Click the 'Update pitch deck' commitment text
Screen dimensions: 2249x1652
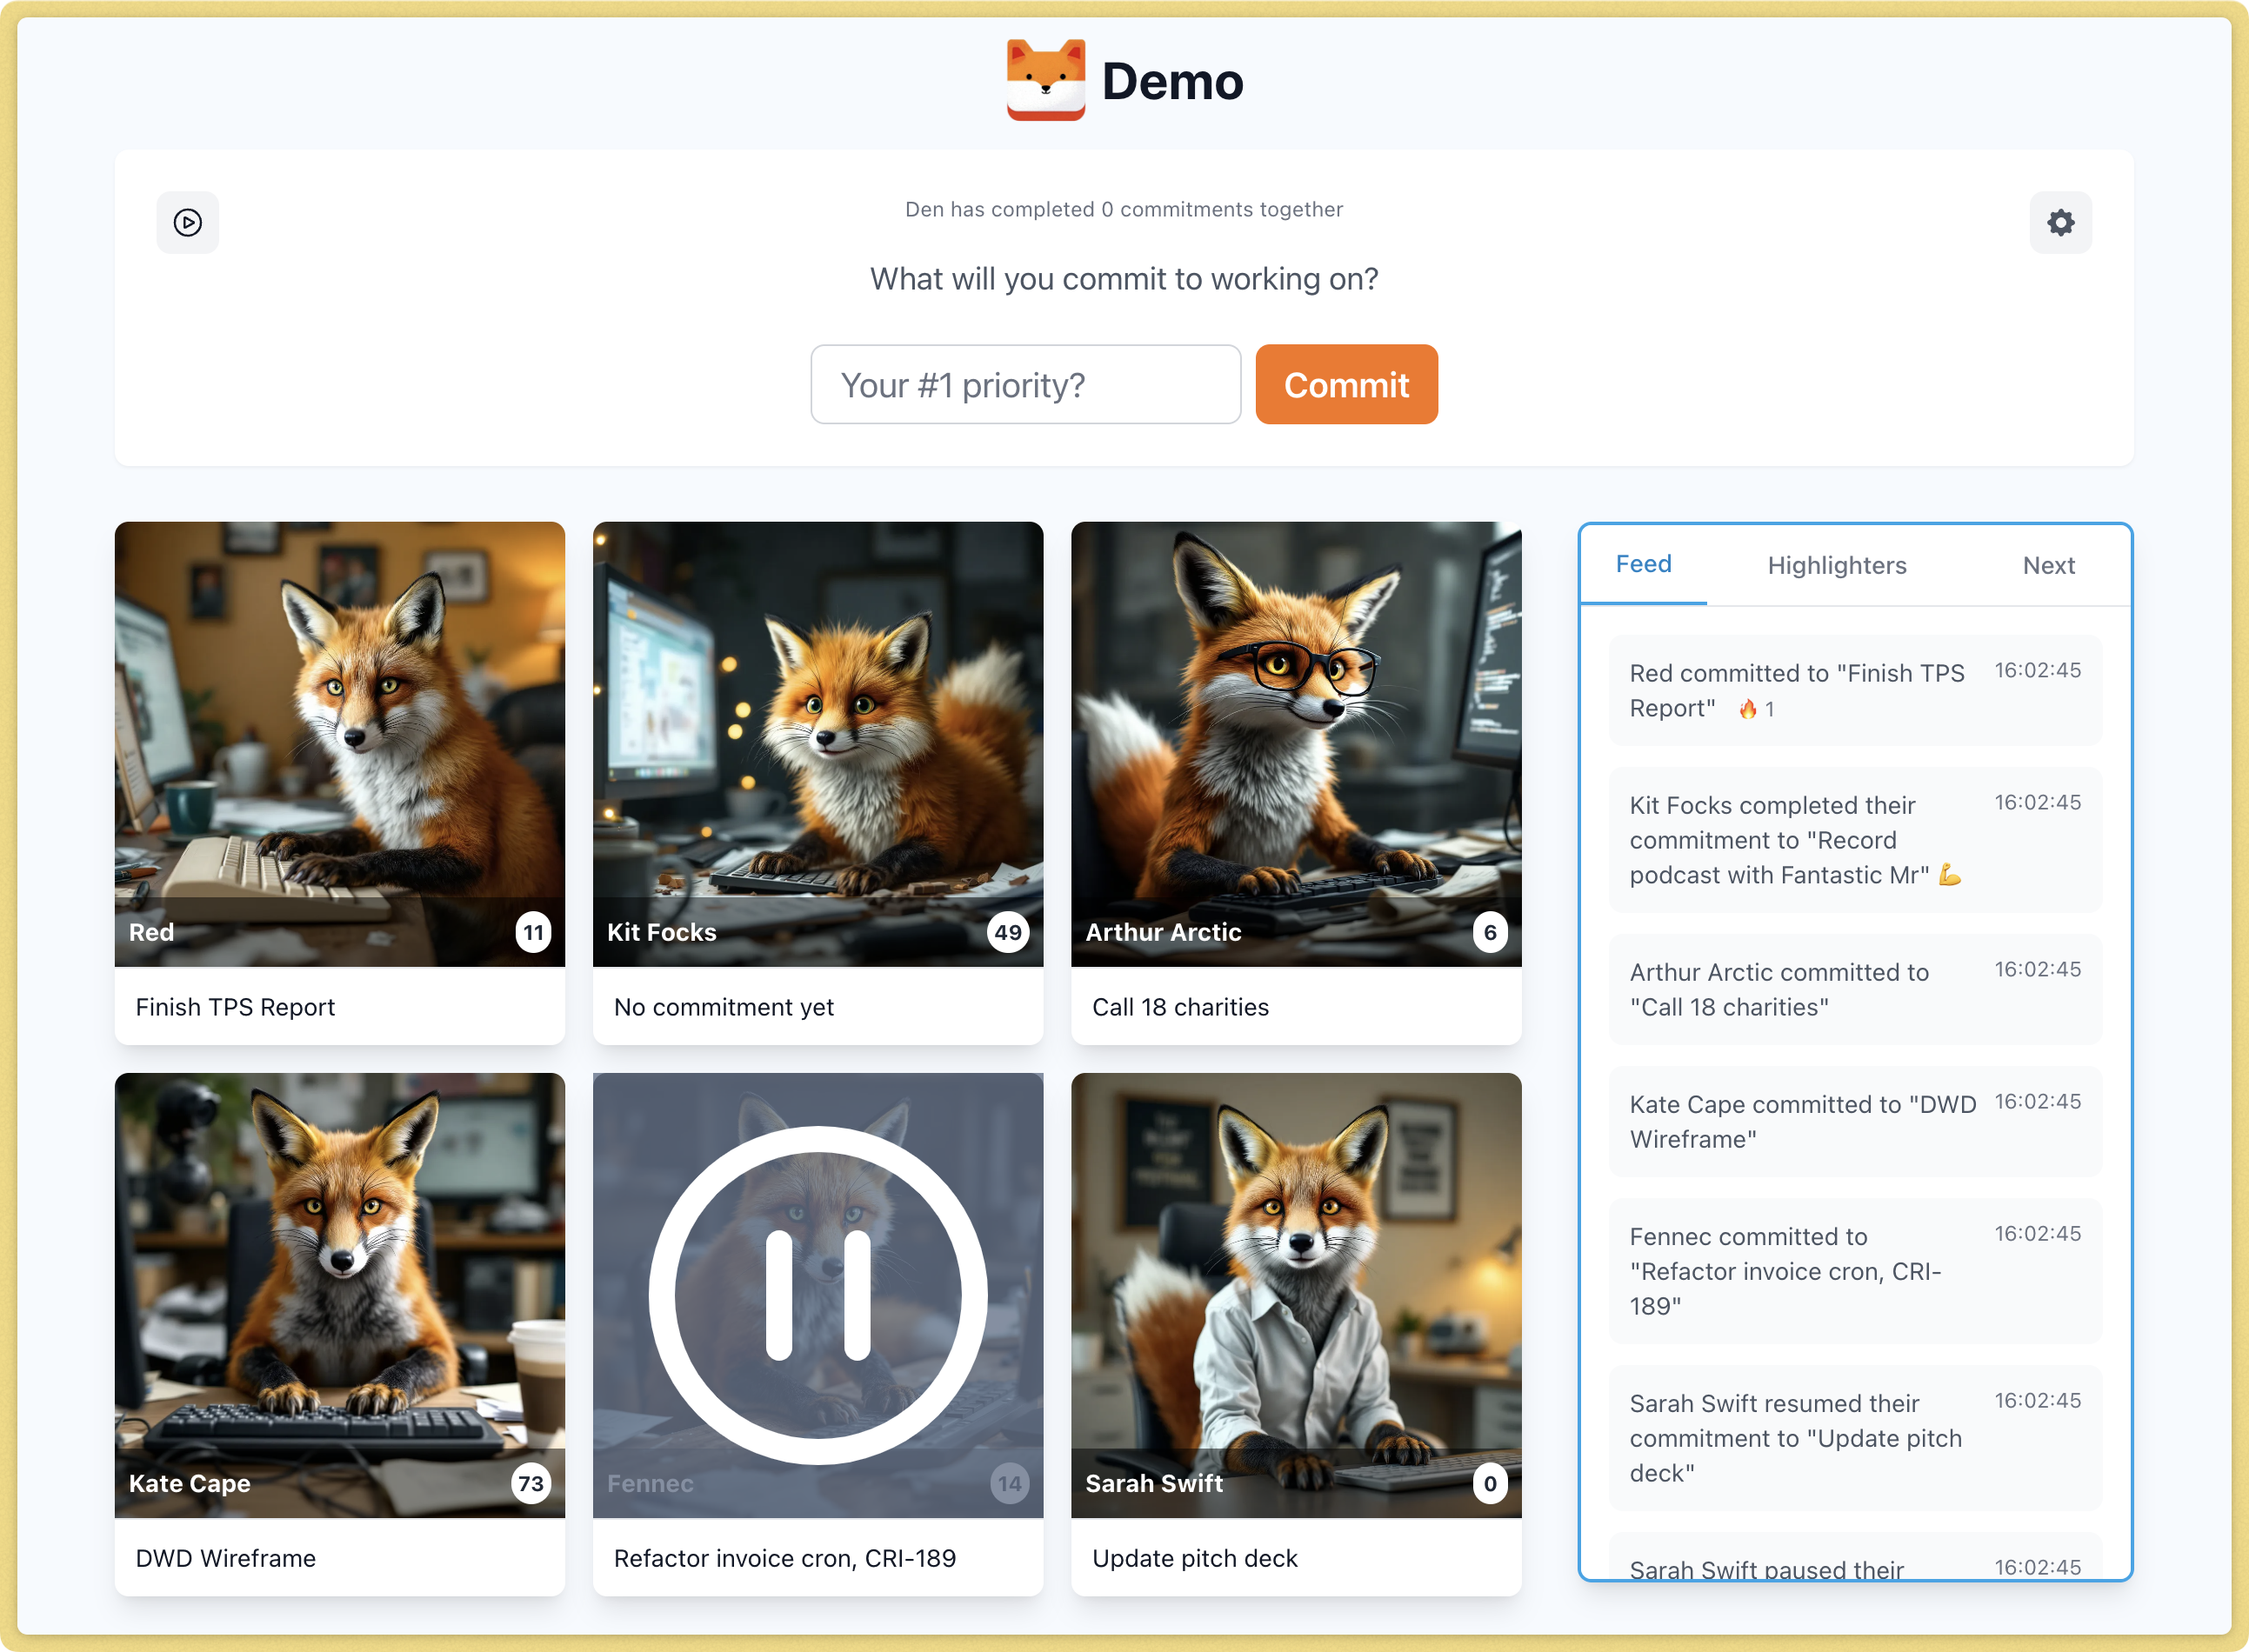click(x=1195, y=1558)
